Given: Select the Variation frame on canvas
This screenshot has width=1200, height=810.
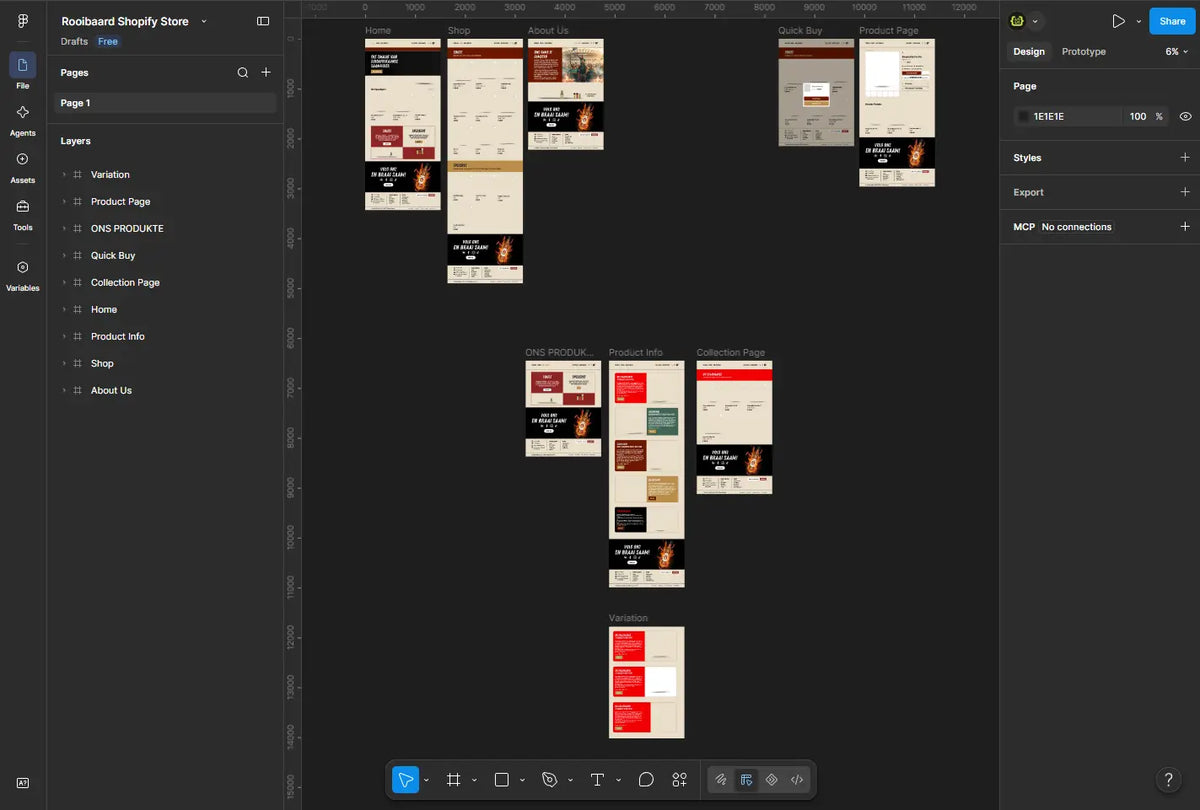Looking at the screenshot, I should click(646, 682).
